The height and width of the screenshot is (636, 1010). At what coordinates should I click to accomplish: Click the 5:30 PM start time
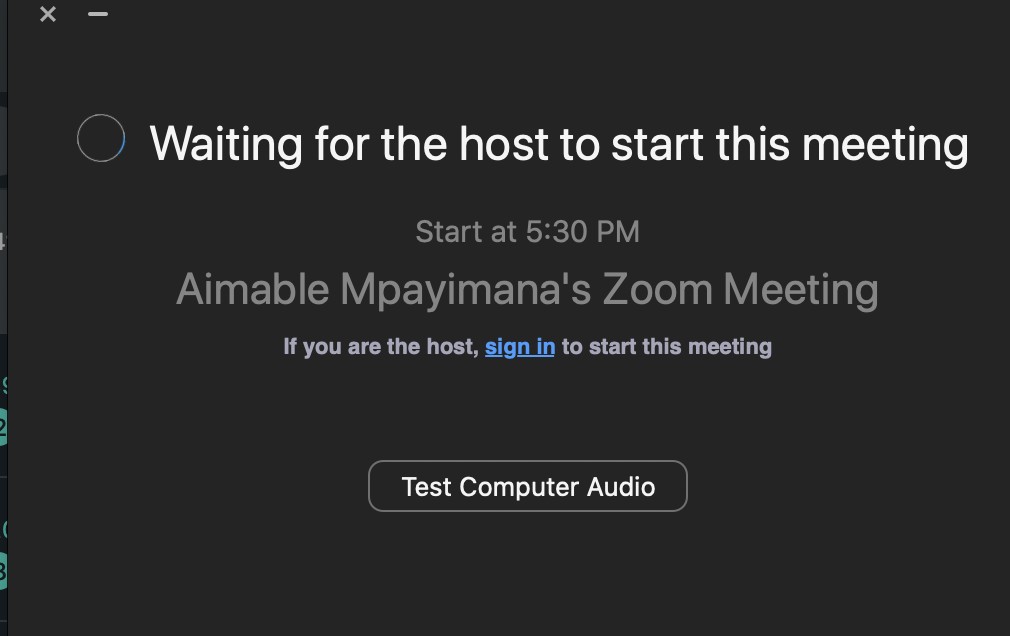(583, 232)
